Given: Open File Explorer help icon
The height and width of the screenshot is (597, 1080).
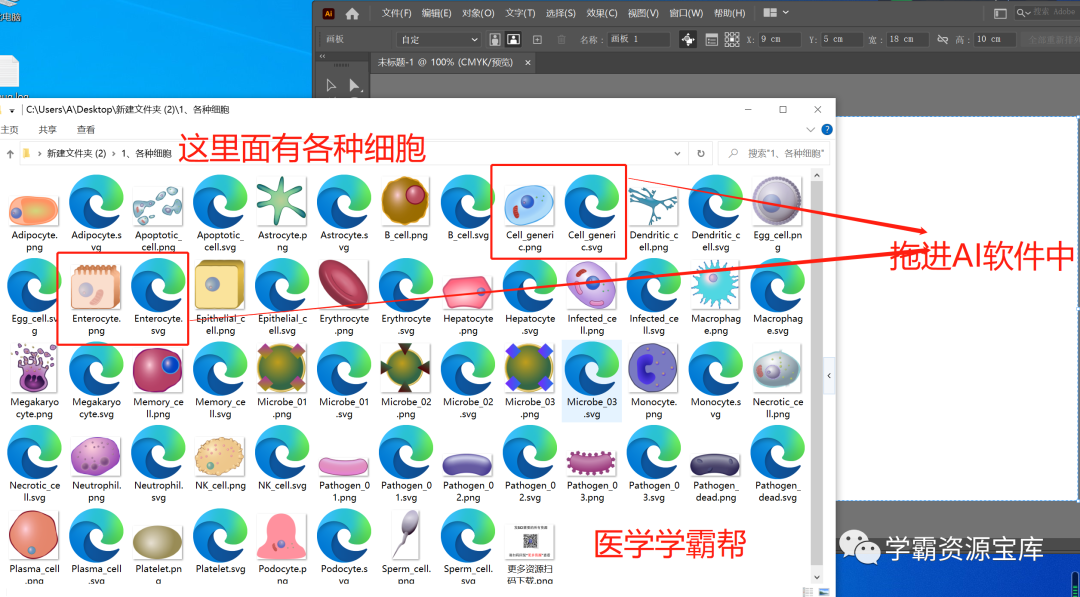Looking at the screenshot, I should click(827, 129).
